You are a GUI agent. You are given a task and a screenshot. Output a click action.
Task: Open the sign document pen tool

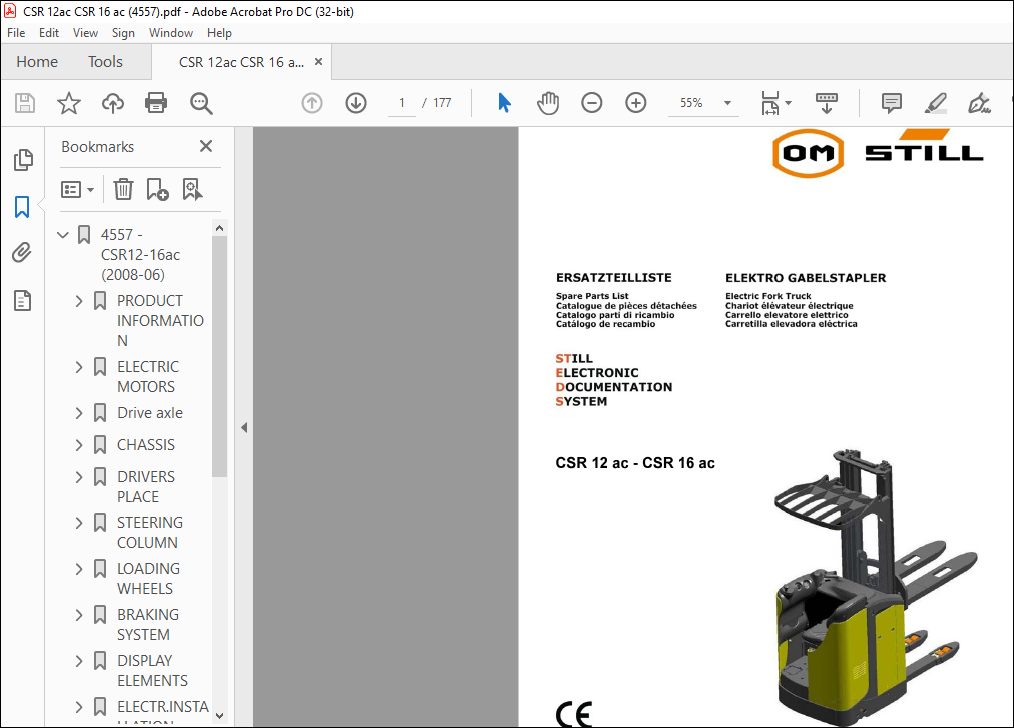click(979, 103)
